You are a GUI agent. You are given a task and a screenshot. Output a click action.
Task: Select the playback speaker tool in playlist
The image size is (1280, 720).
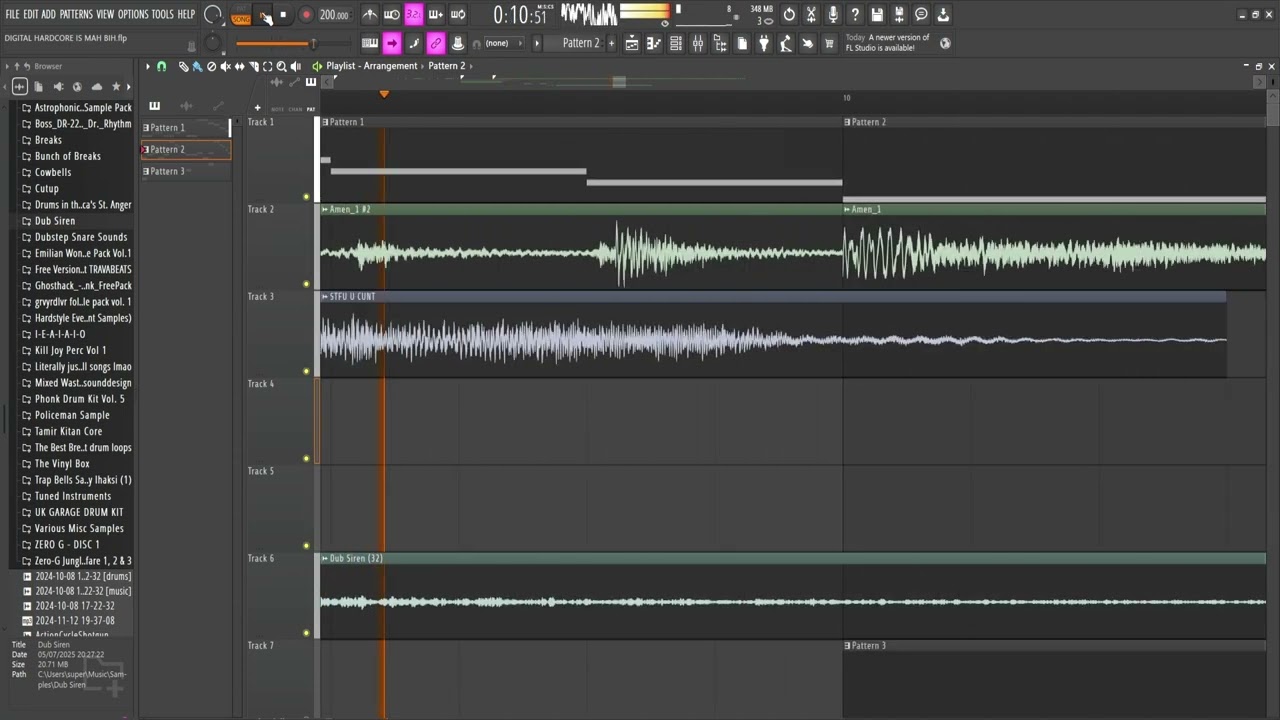(x=295, y=66)
